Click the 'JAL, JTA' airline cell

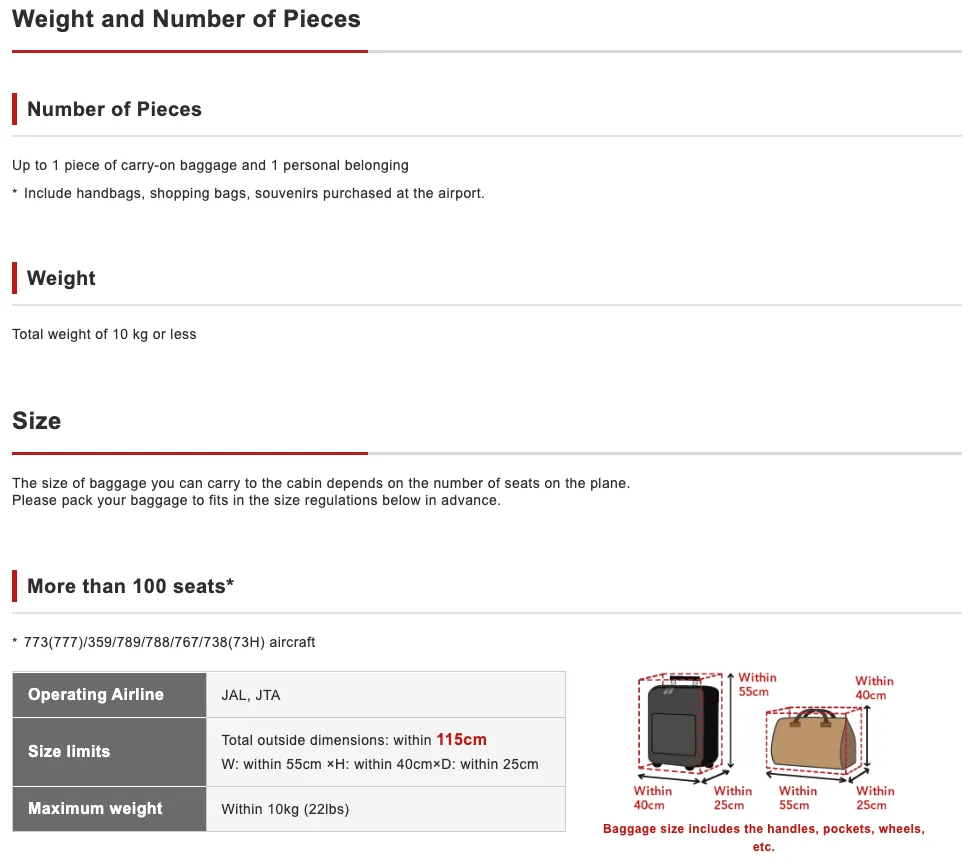click(x=385, y=695)
